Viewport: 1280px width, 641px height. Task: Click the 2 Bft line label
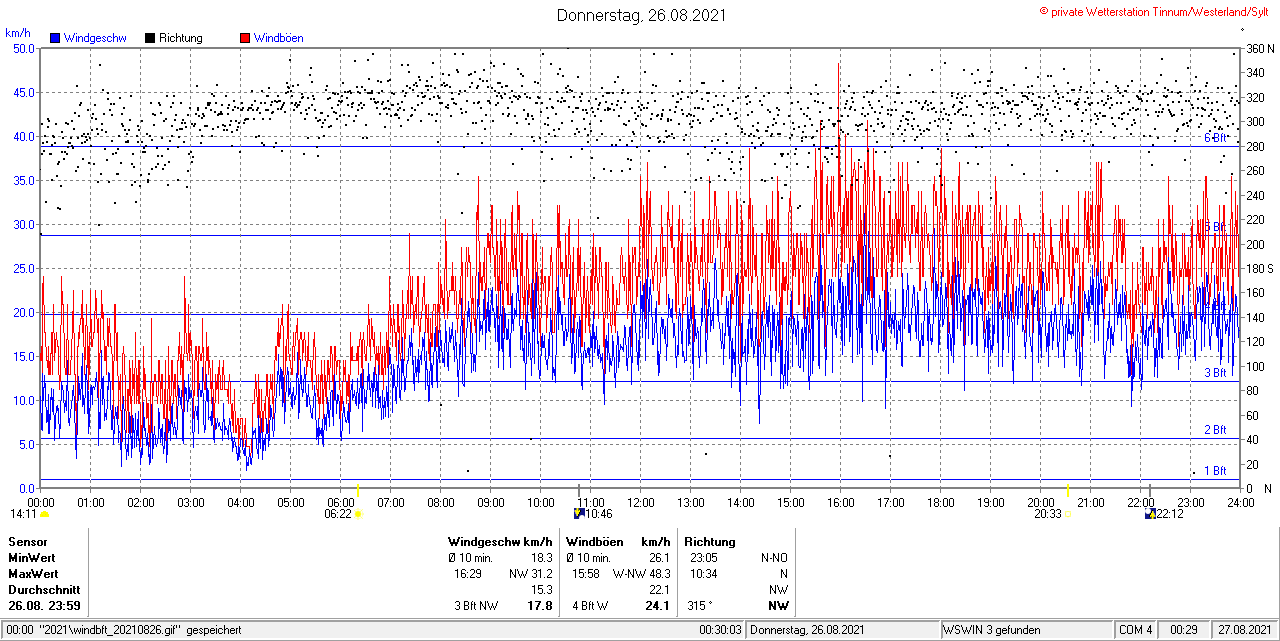1214,430
